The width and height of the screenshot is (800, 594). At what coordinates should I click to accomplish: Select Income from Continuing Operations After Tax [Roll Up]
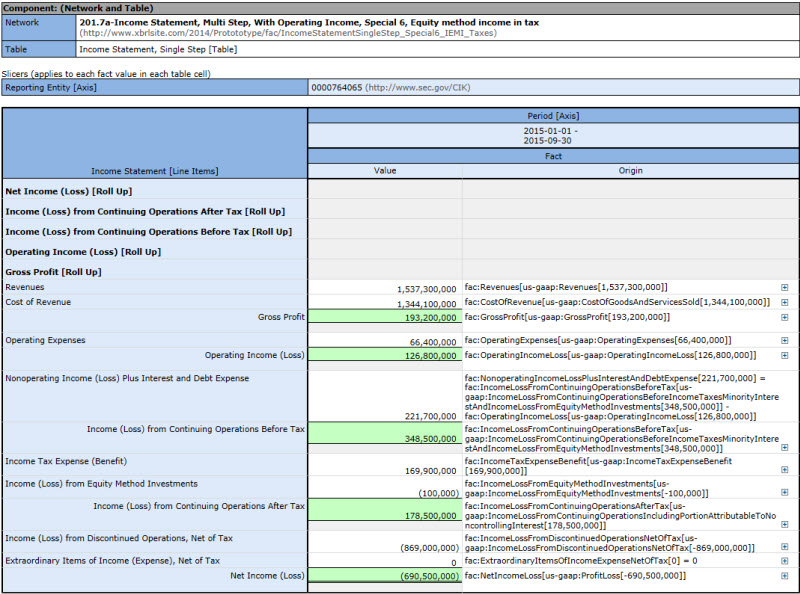pos(145,212)
